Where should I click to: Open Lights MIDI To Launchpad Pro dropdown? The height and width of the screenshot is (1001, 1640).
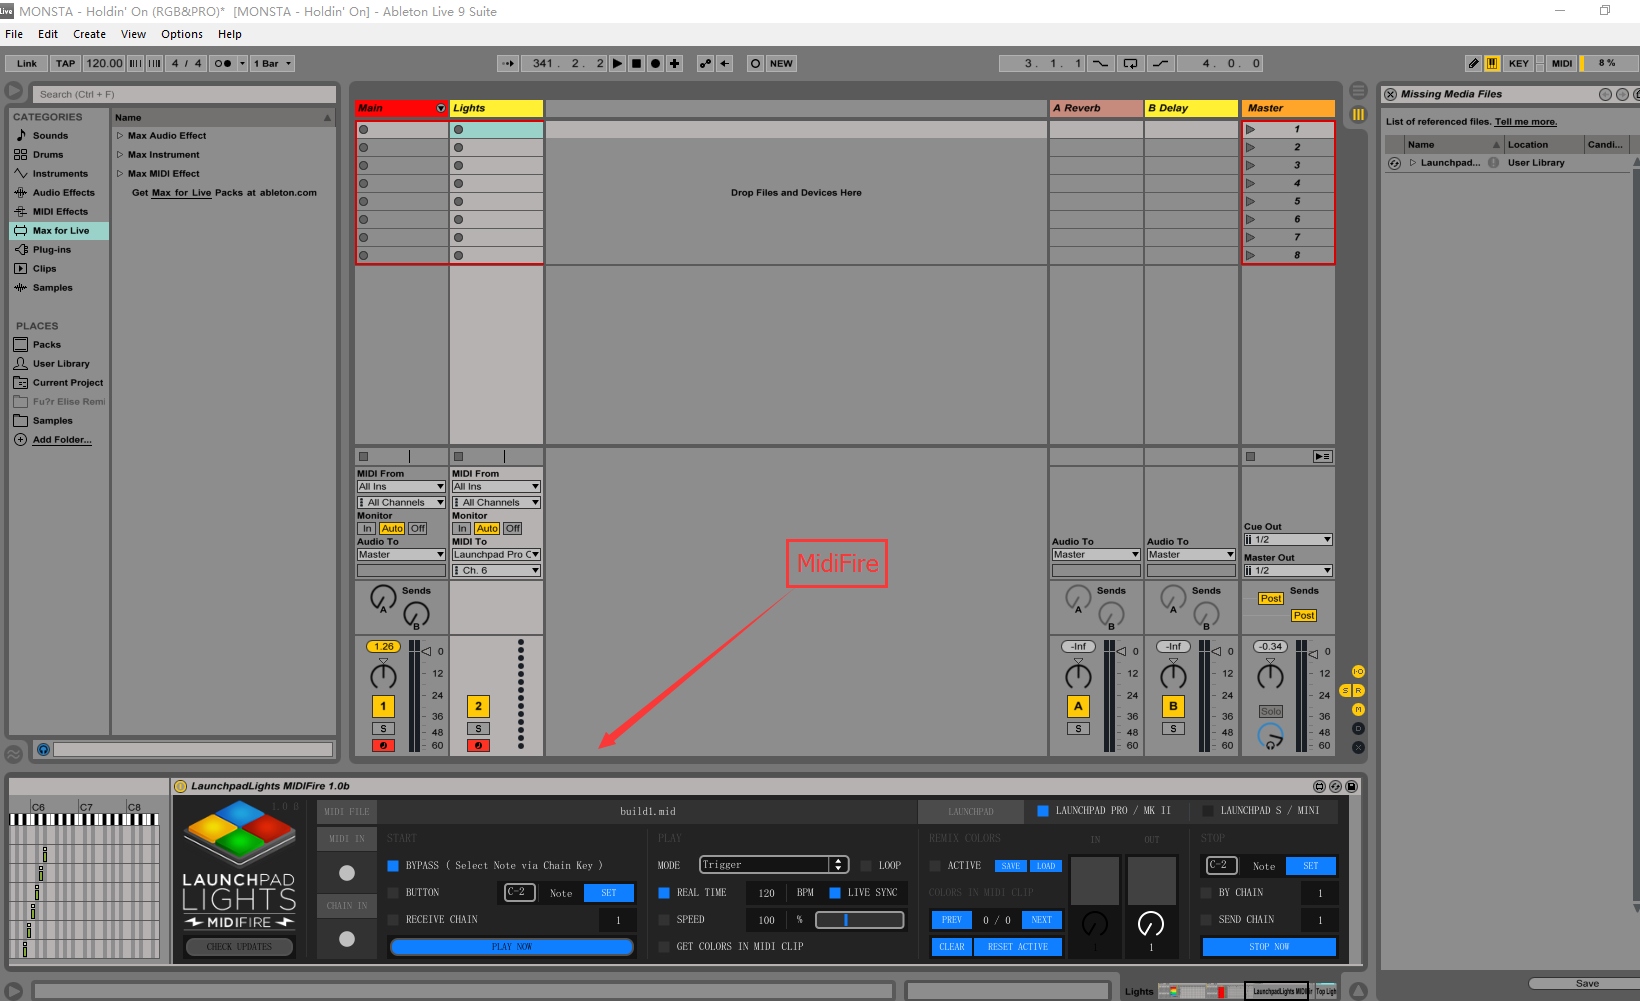496,555
